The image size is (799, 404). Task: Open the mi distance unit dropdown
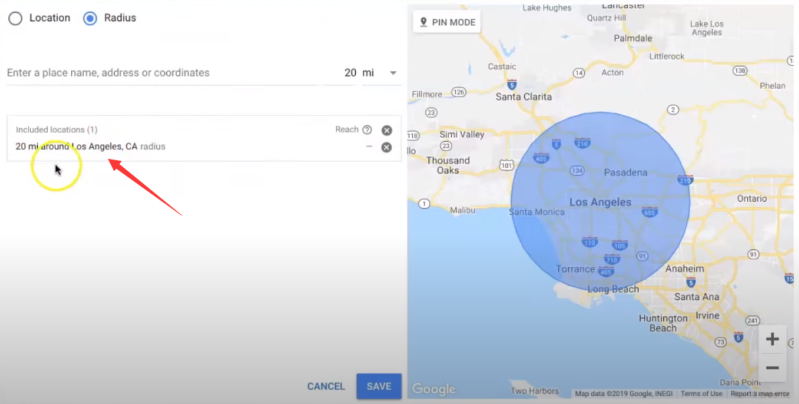tap(381, 73)
